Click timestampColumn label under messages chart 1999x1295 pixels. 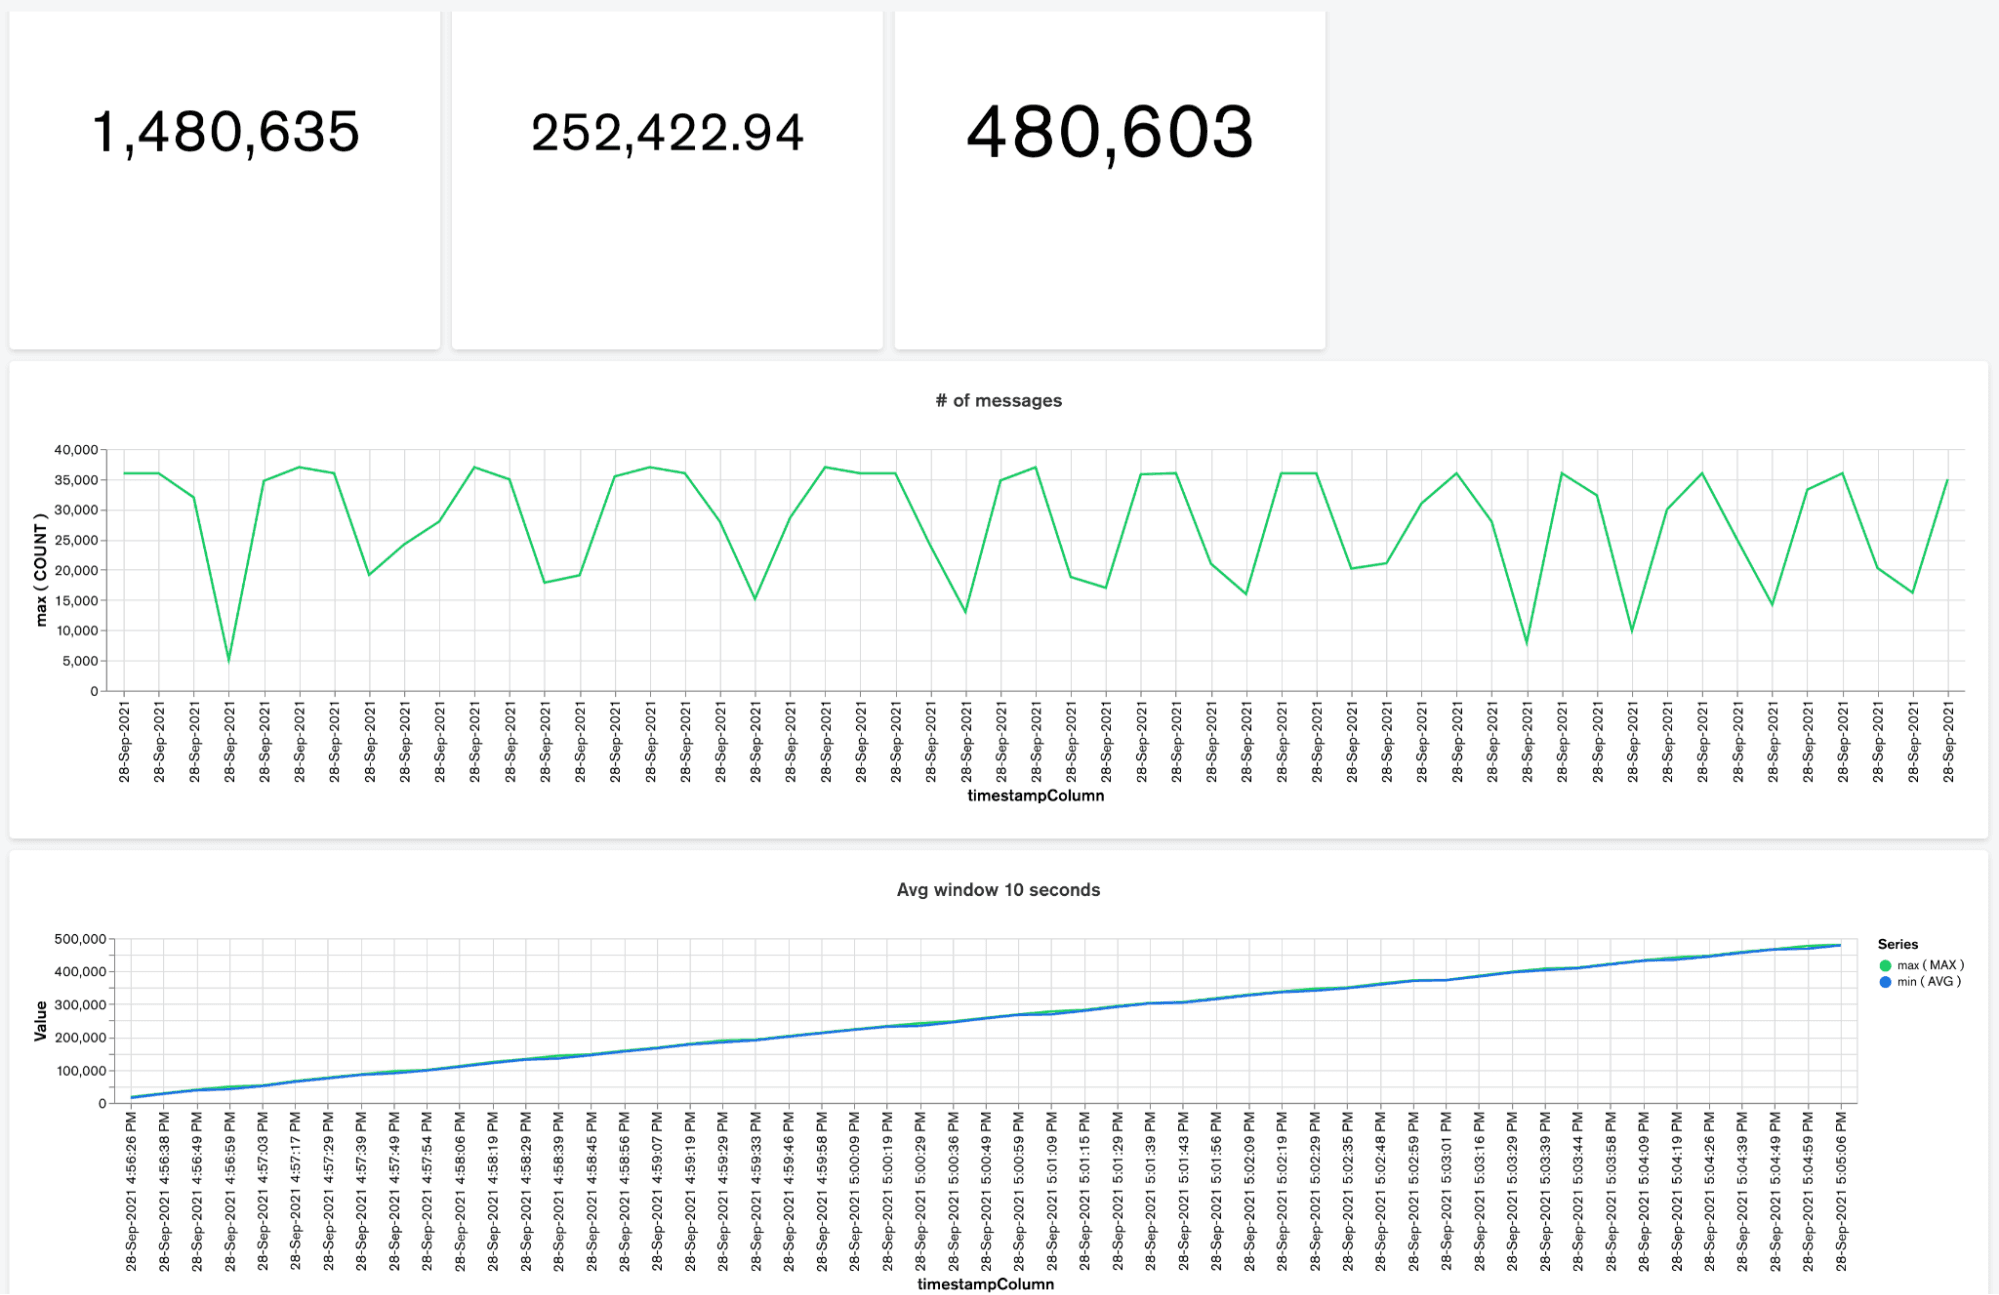tap(1035, 796)
